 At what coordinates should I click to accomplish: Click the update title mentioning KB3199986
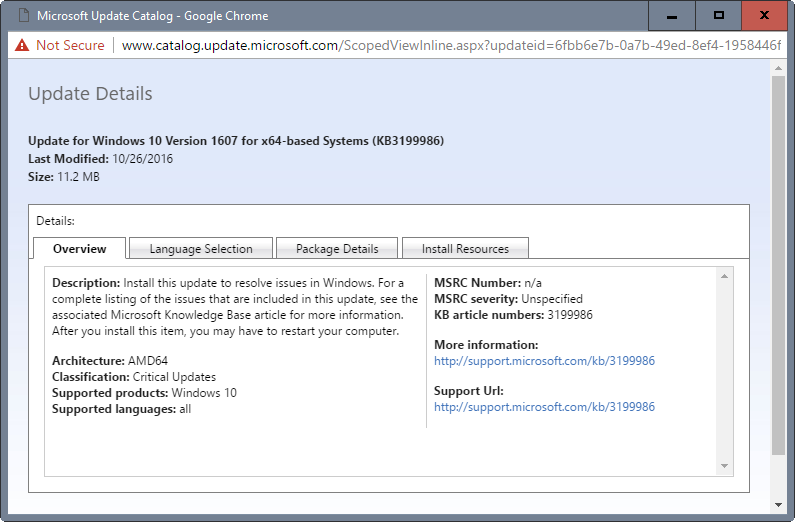[x=236, y=141]
